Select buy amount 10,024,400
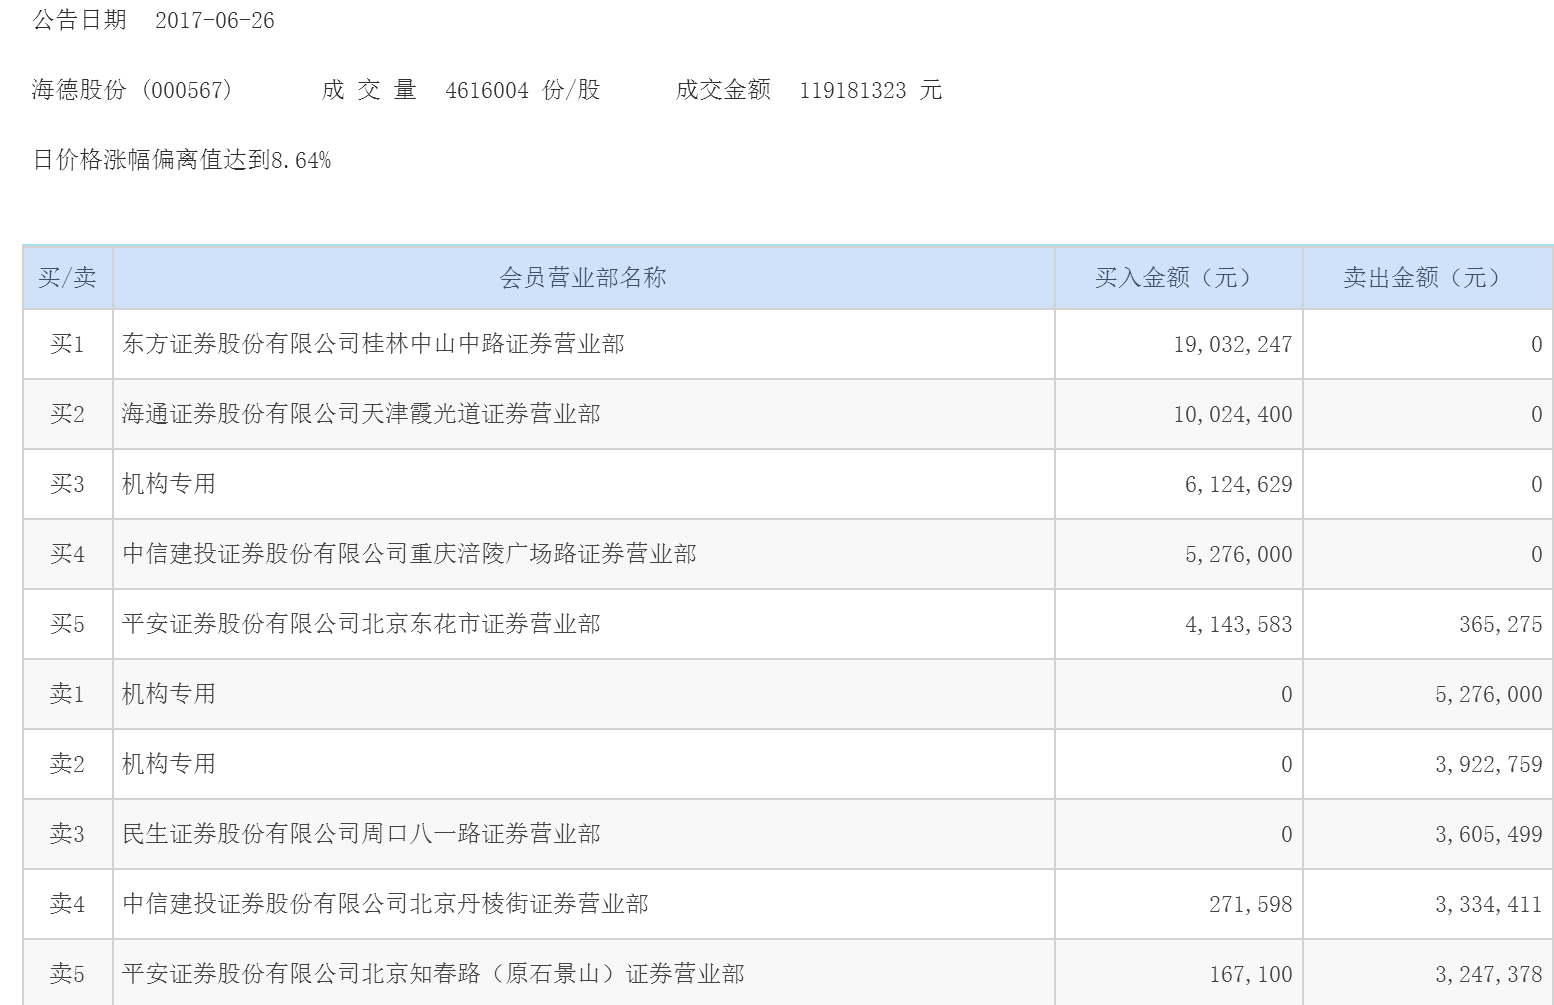1554x1005 pixels. (x=1233, y=415)
